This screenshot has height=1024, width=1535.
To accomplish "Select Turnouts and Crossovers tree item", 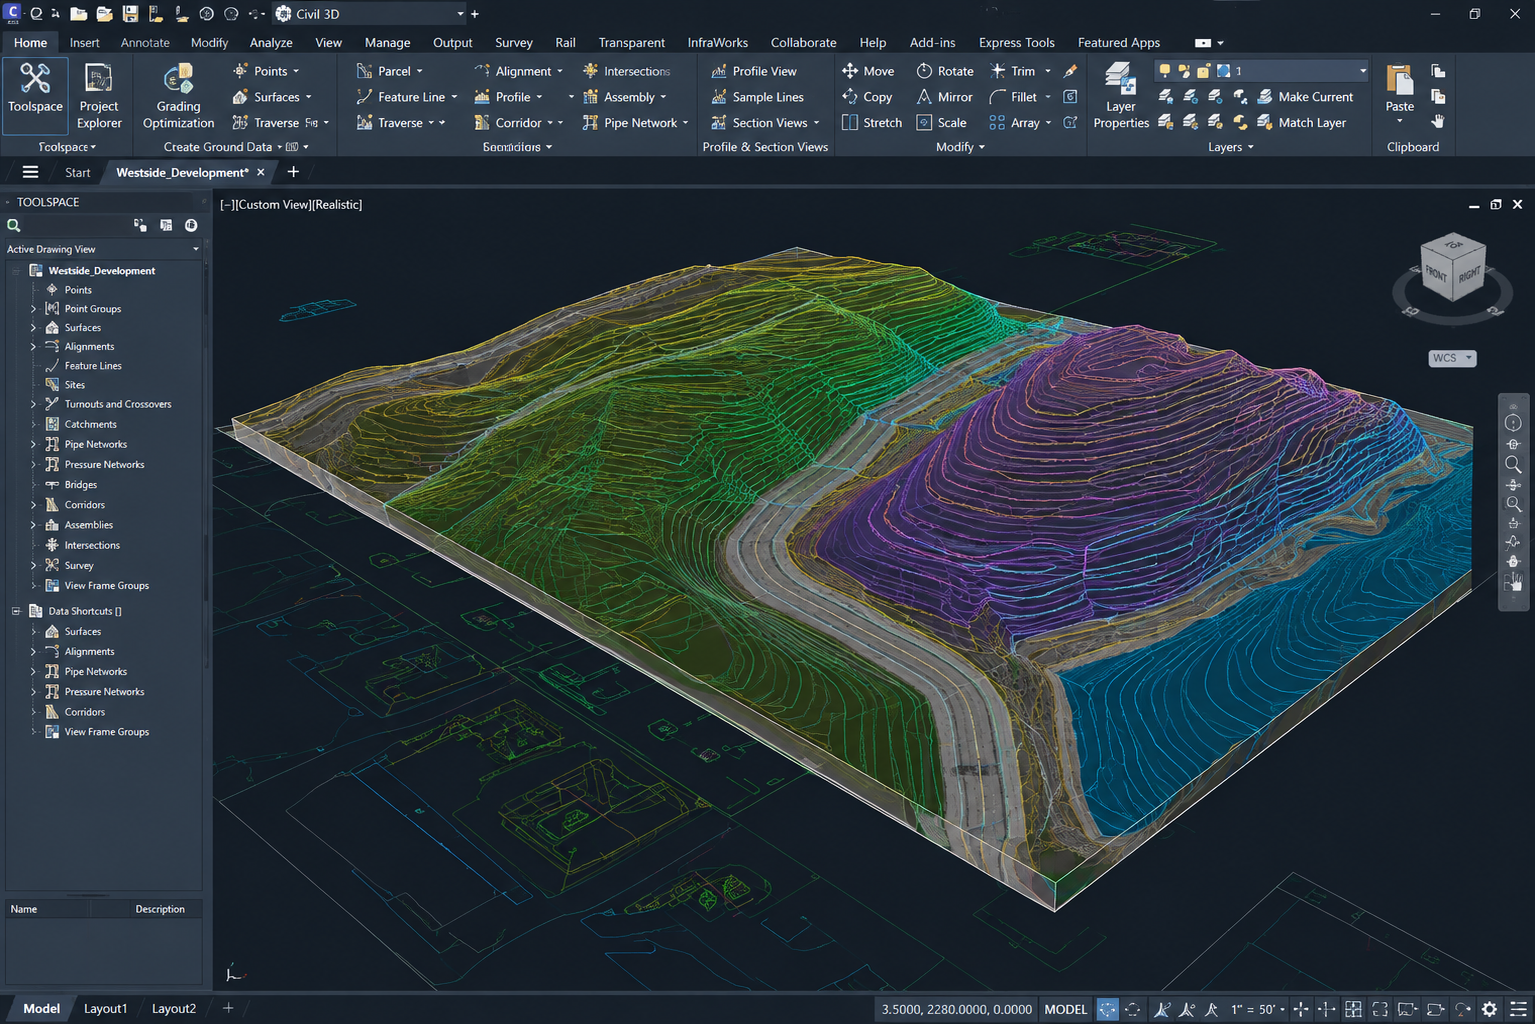I will pyautogui.click(x=118, y=404).
